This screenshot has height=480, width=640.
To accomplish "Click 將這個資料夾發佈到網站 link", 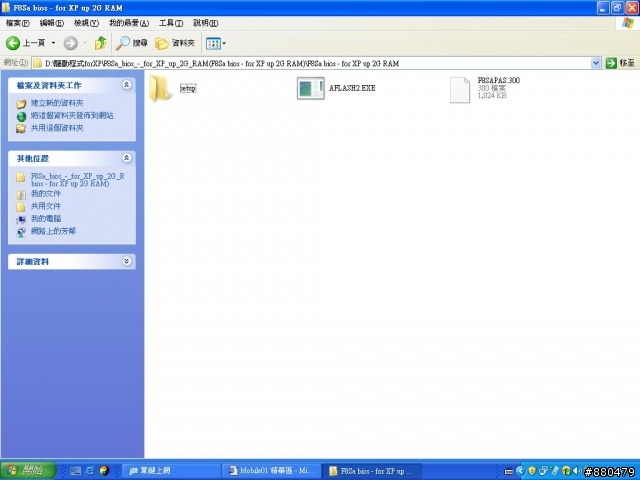I will coord(72,116).
